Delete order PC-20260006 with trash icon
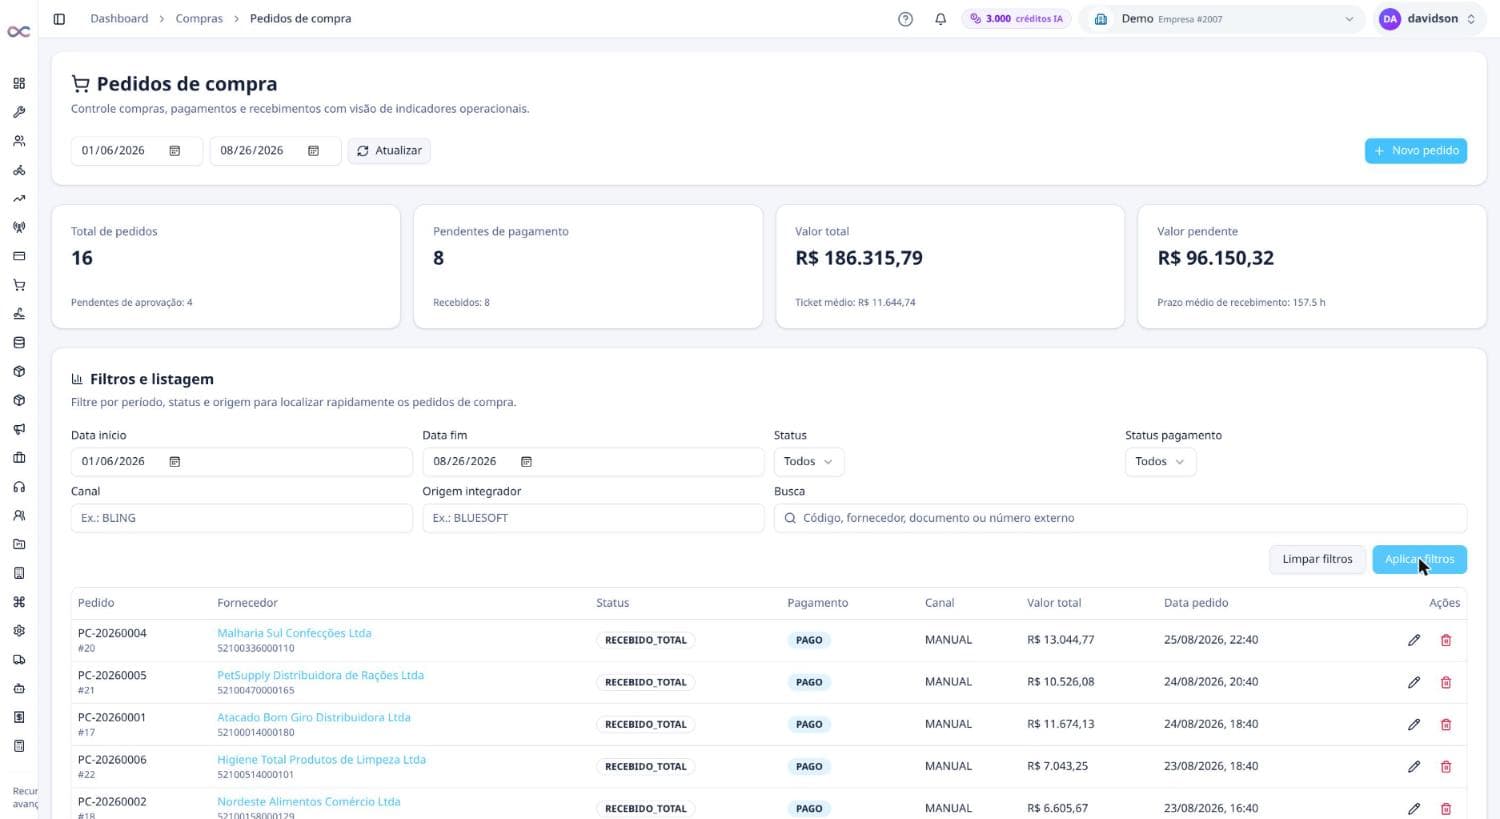1500x819 pixels. (x=1446, y=766)
